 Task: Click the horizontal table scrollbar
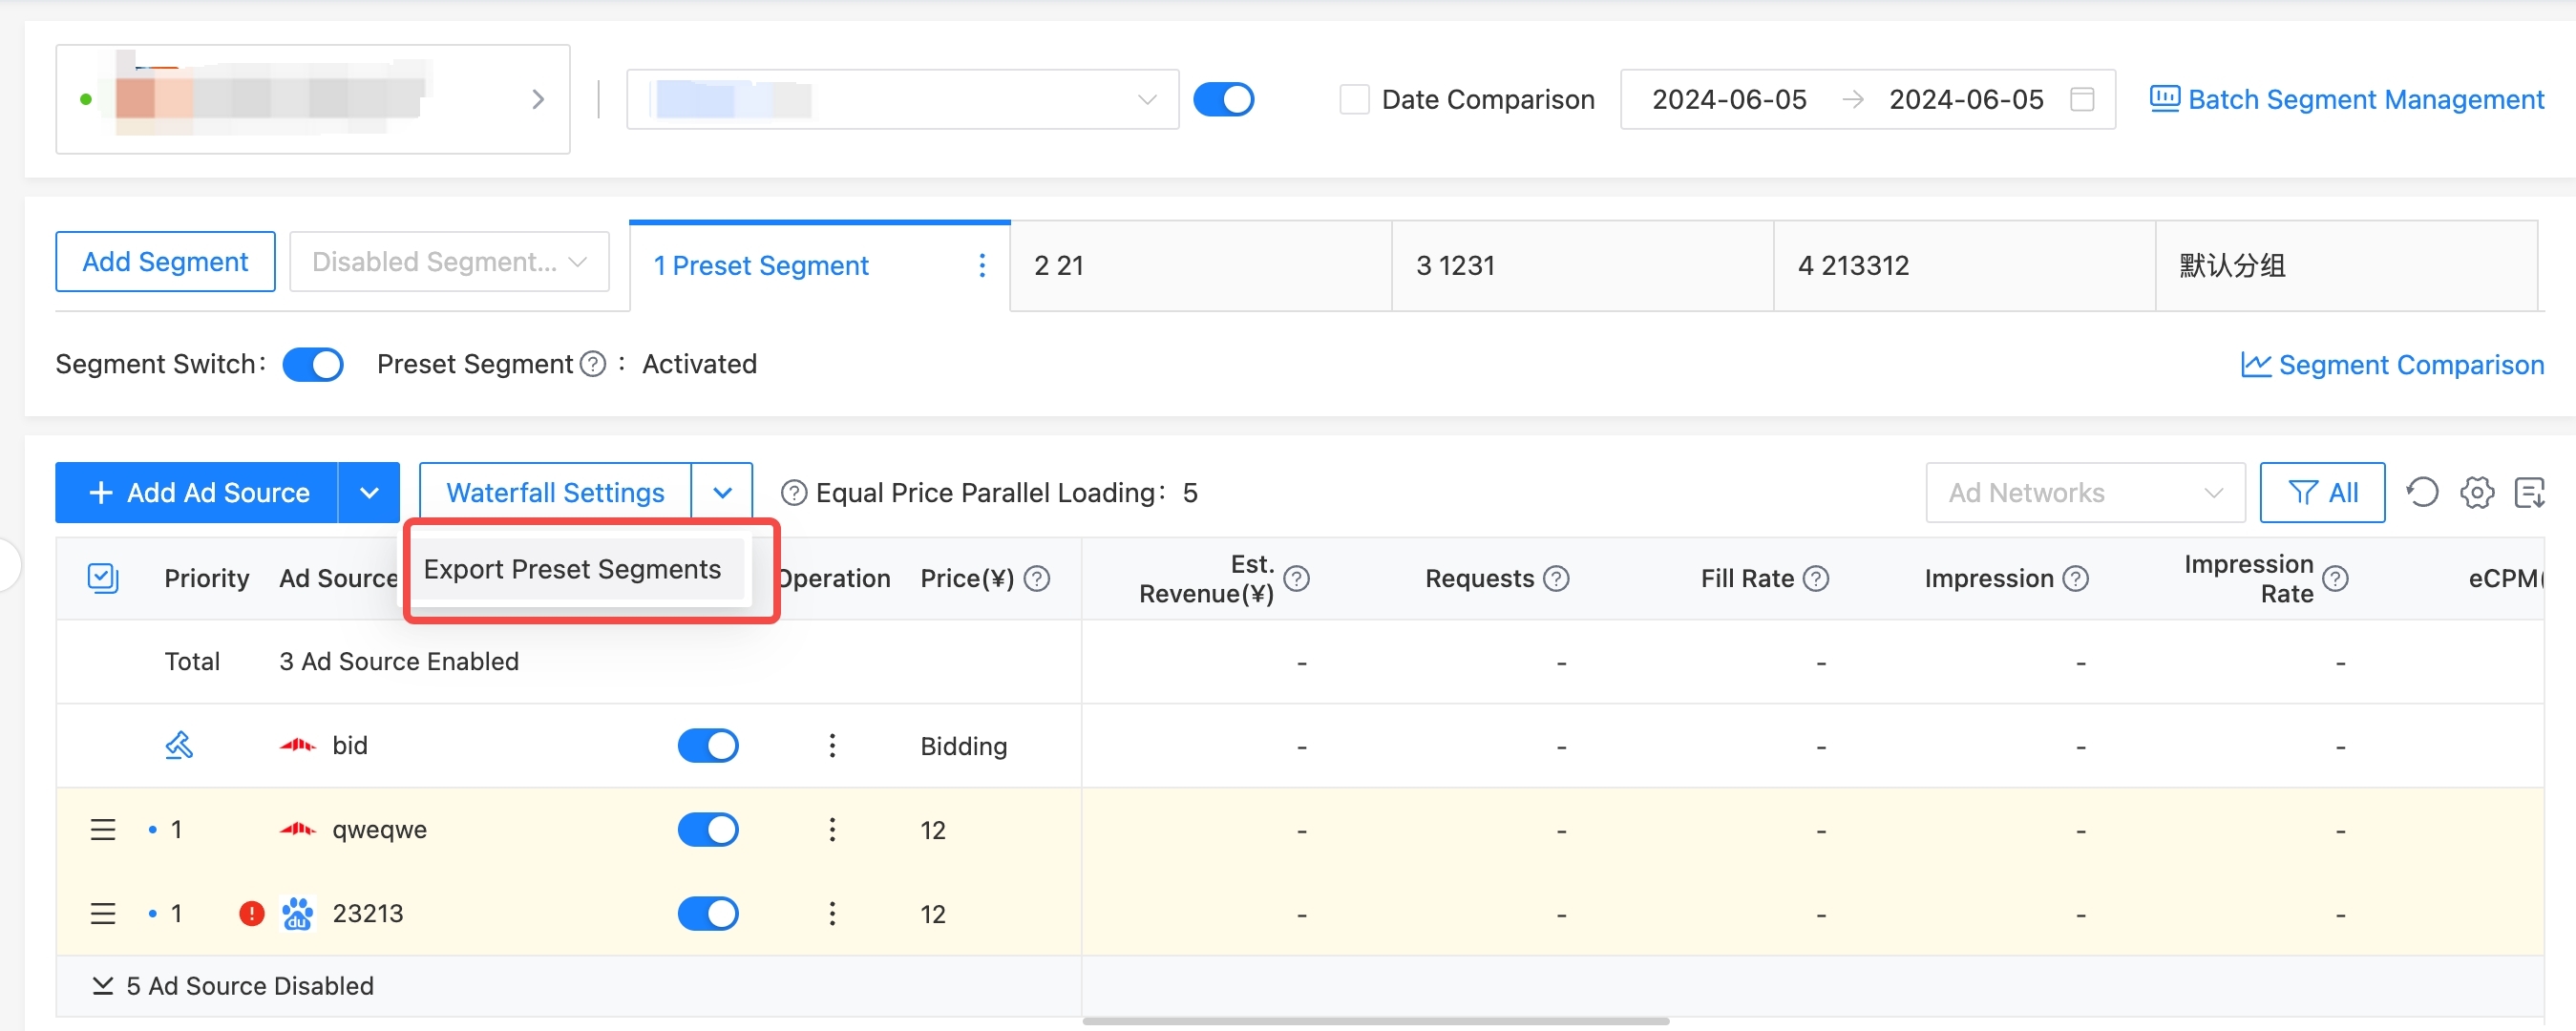tap(1374, 1021)
